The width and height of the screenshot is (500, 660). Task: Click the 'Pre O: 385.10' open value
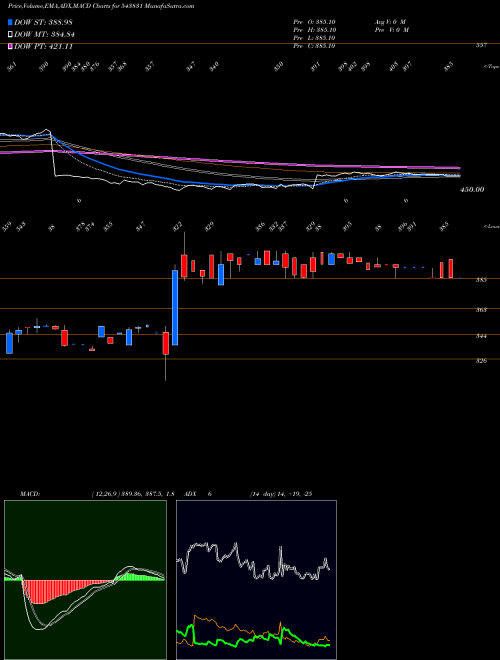point(314,22)
